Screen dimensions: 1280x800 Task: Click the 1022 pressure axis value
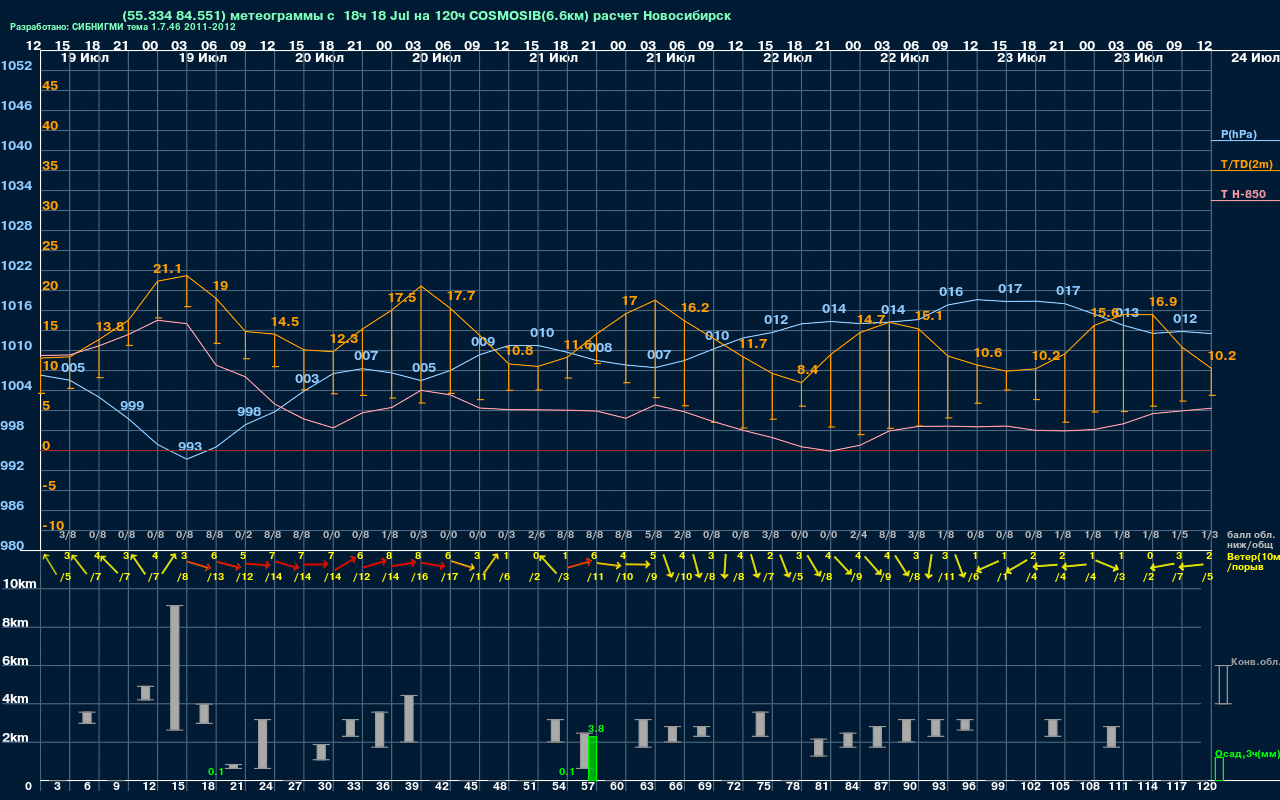point(16,266)
